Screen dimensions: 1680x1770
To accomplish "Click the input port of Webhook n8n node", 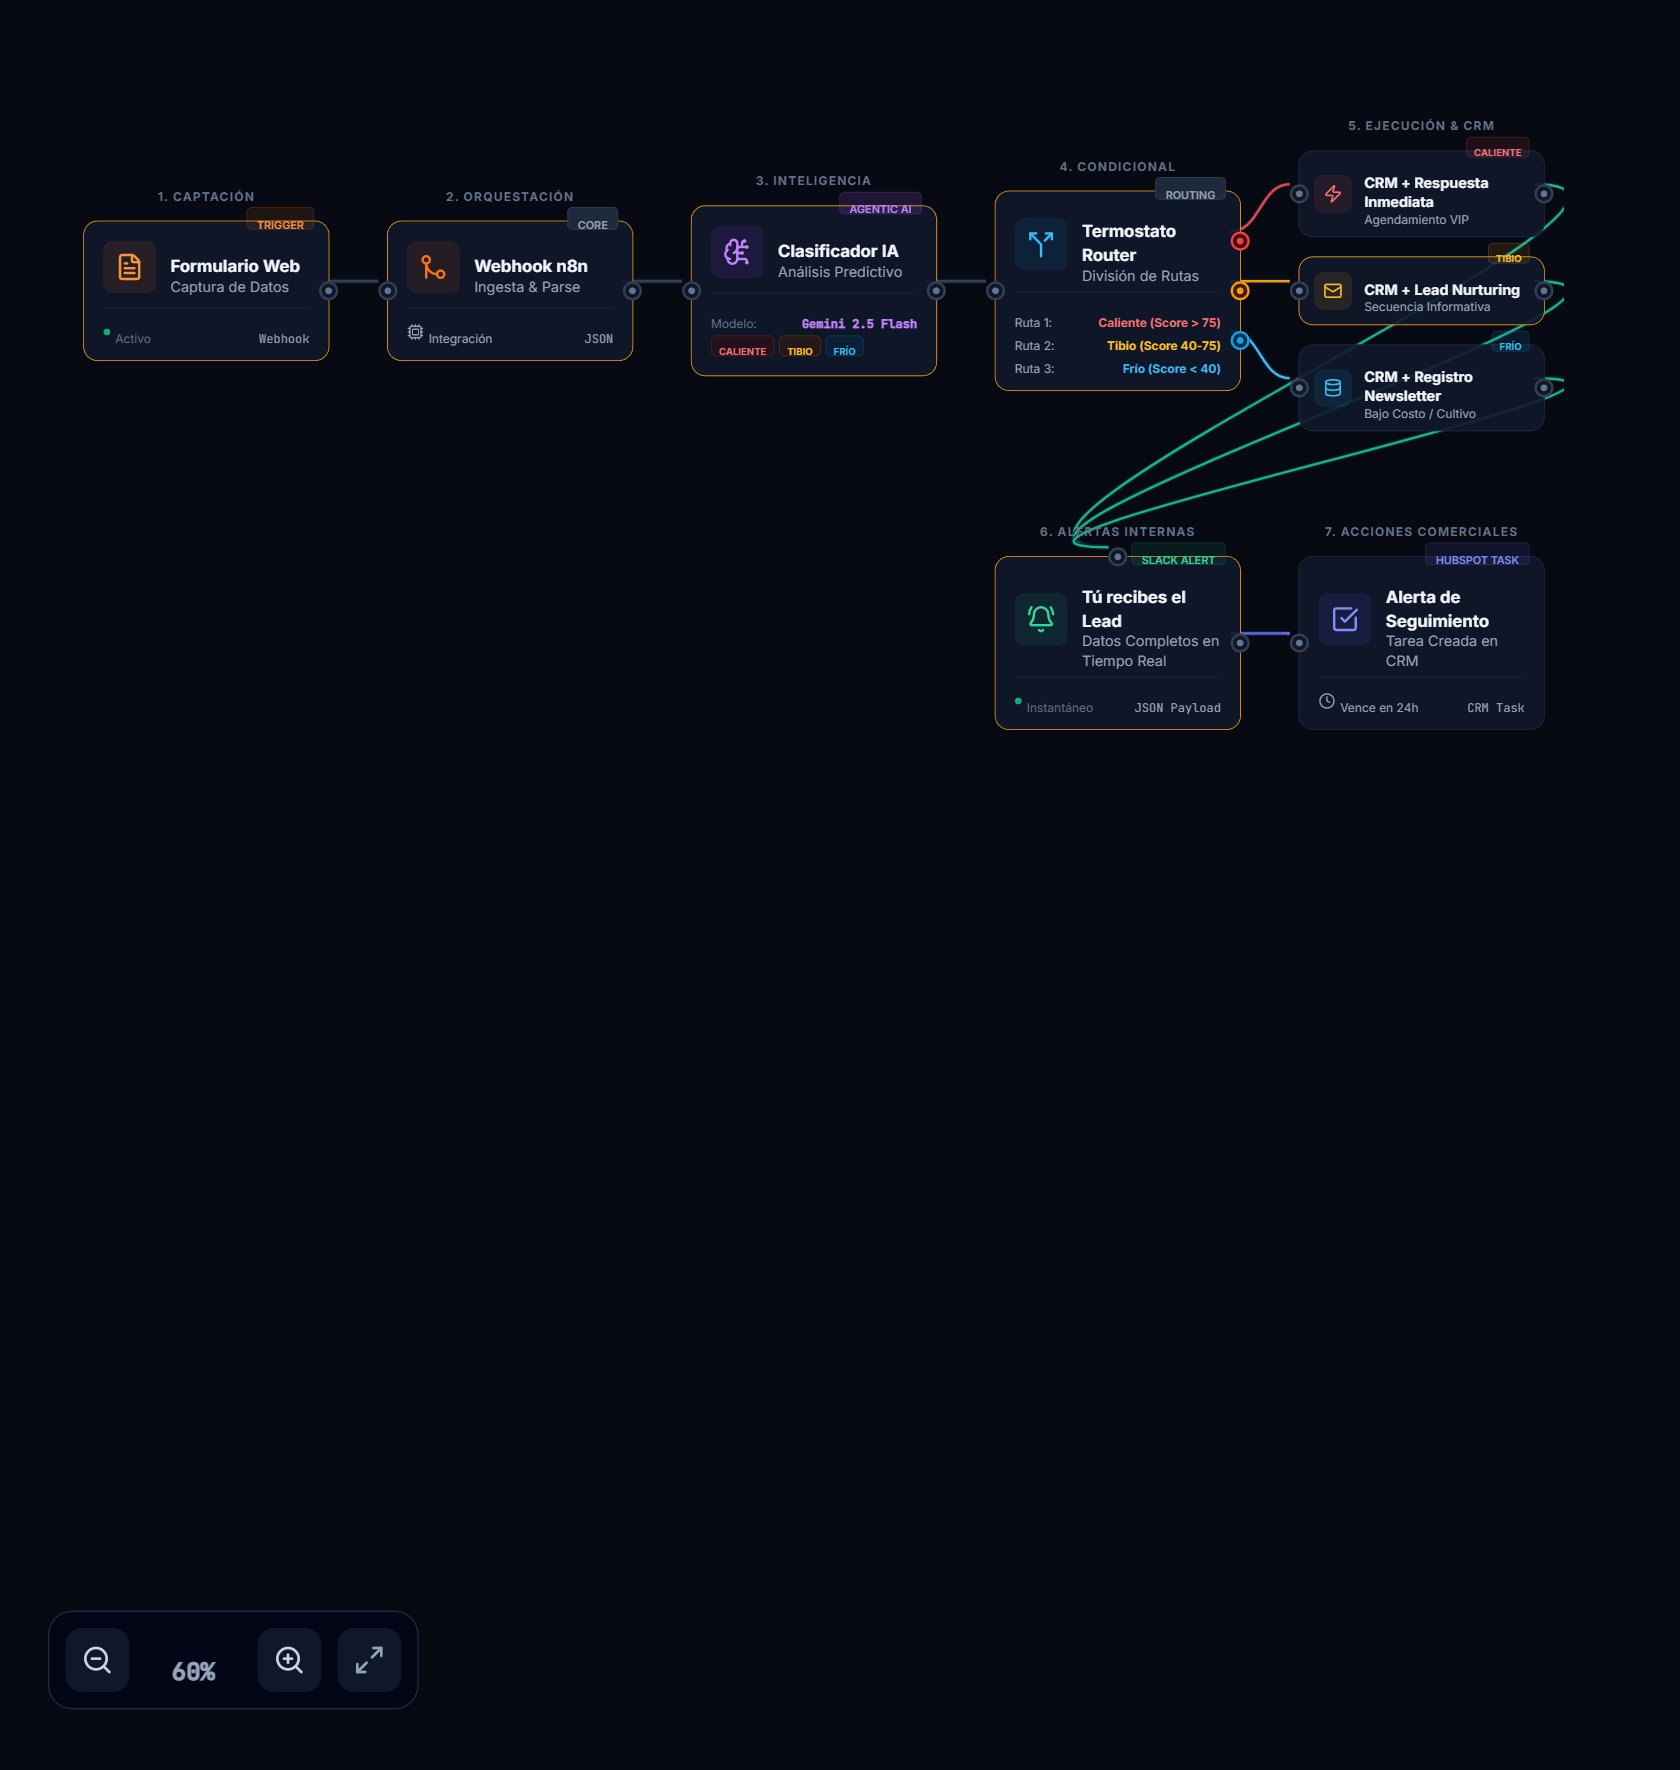I will pos(388,291).
